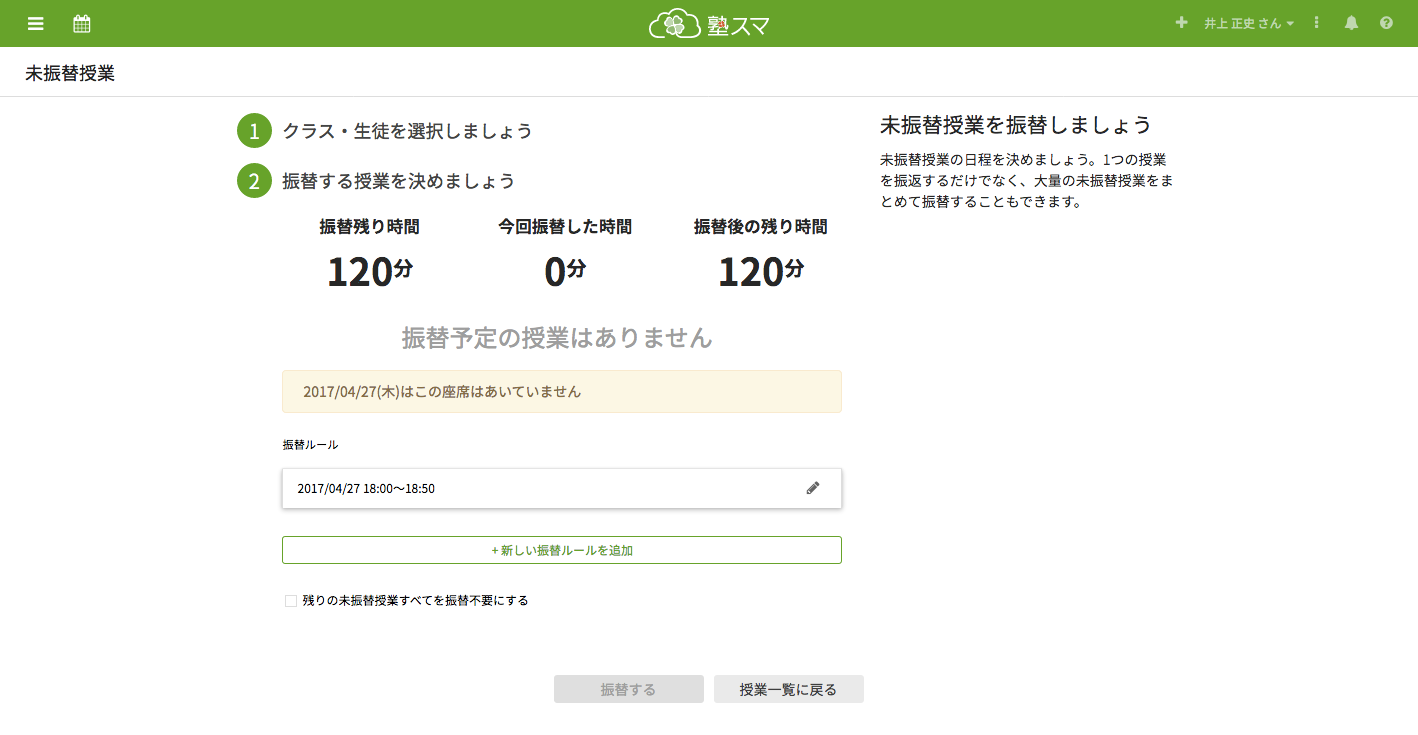Go back using 授業一覧に戻る button
The image size is (1418, 735).
[x=788, y=689]
